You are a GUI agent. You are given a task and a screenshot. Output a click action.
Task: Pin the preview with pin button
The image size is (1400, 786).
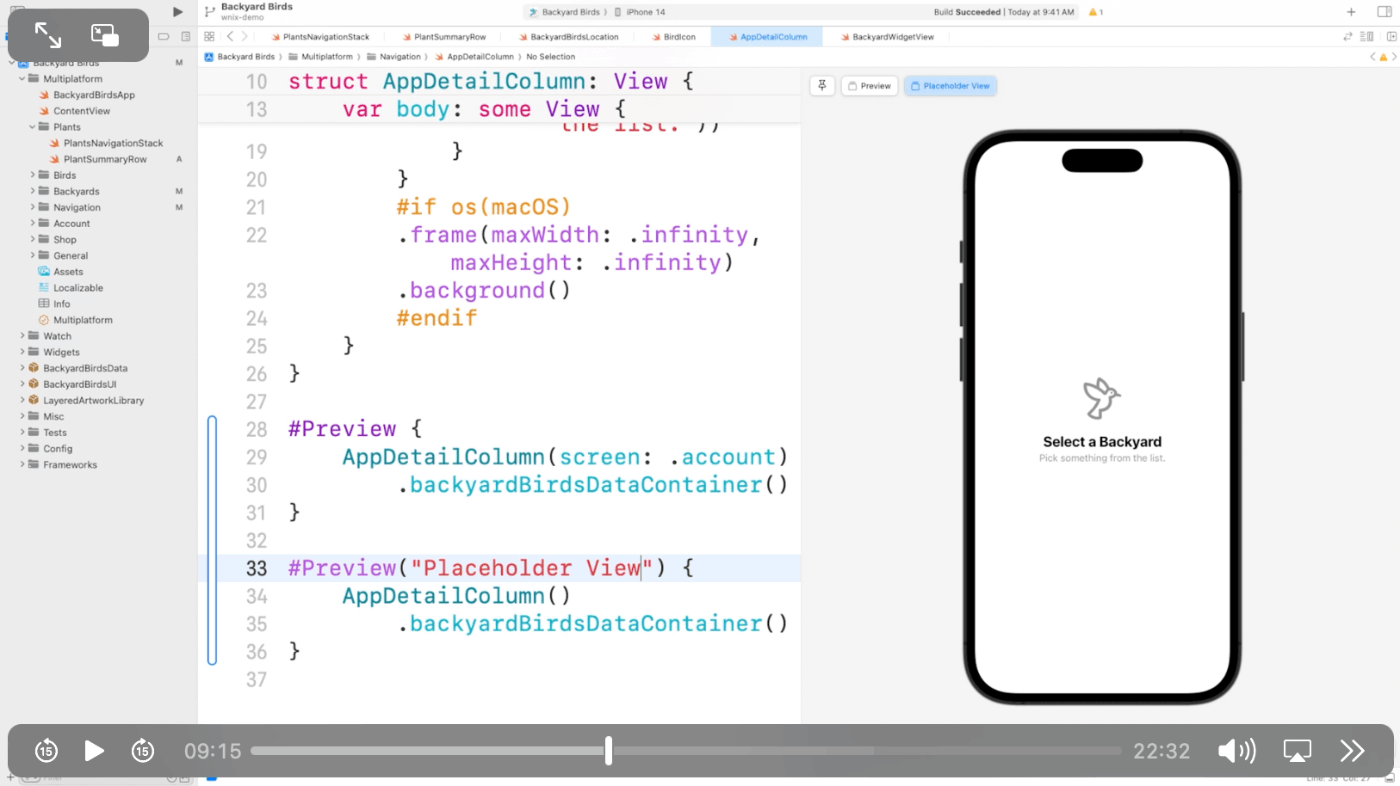[822, 86]
